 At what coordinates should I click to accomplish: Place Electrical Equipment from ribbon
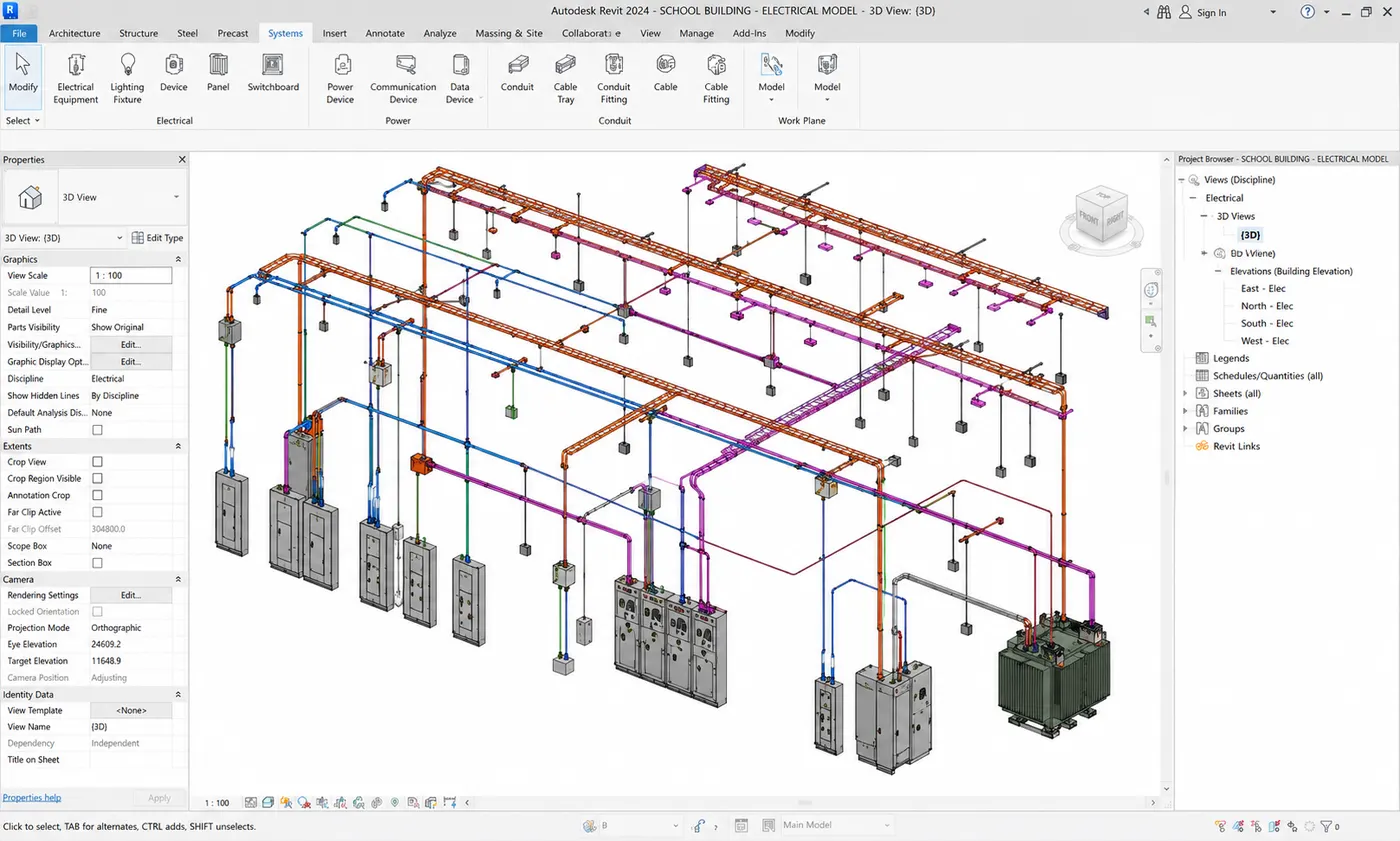point(76,79)
